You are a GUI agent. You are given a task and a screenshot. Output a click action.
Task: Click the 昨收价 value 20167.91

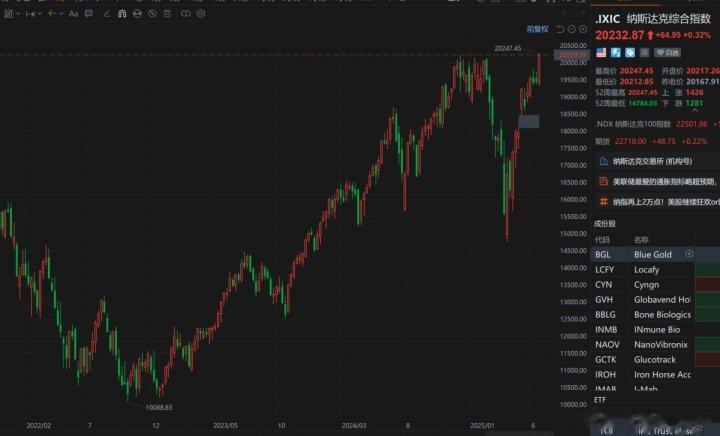click(703, 82)
